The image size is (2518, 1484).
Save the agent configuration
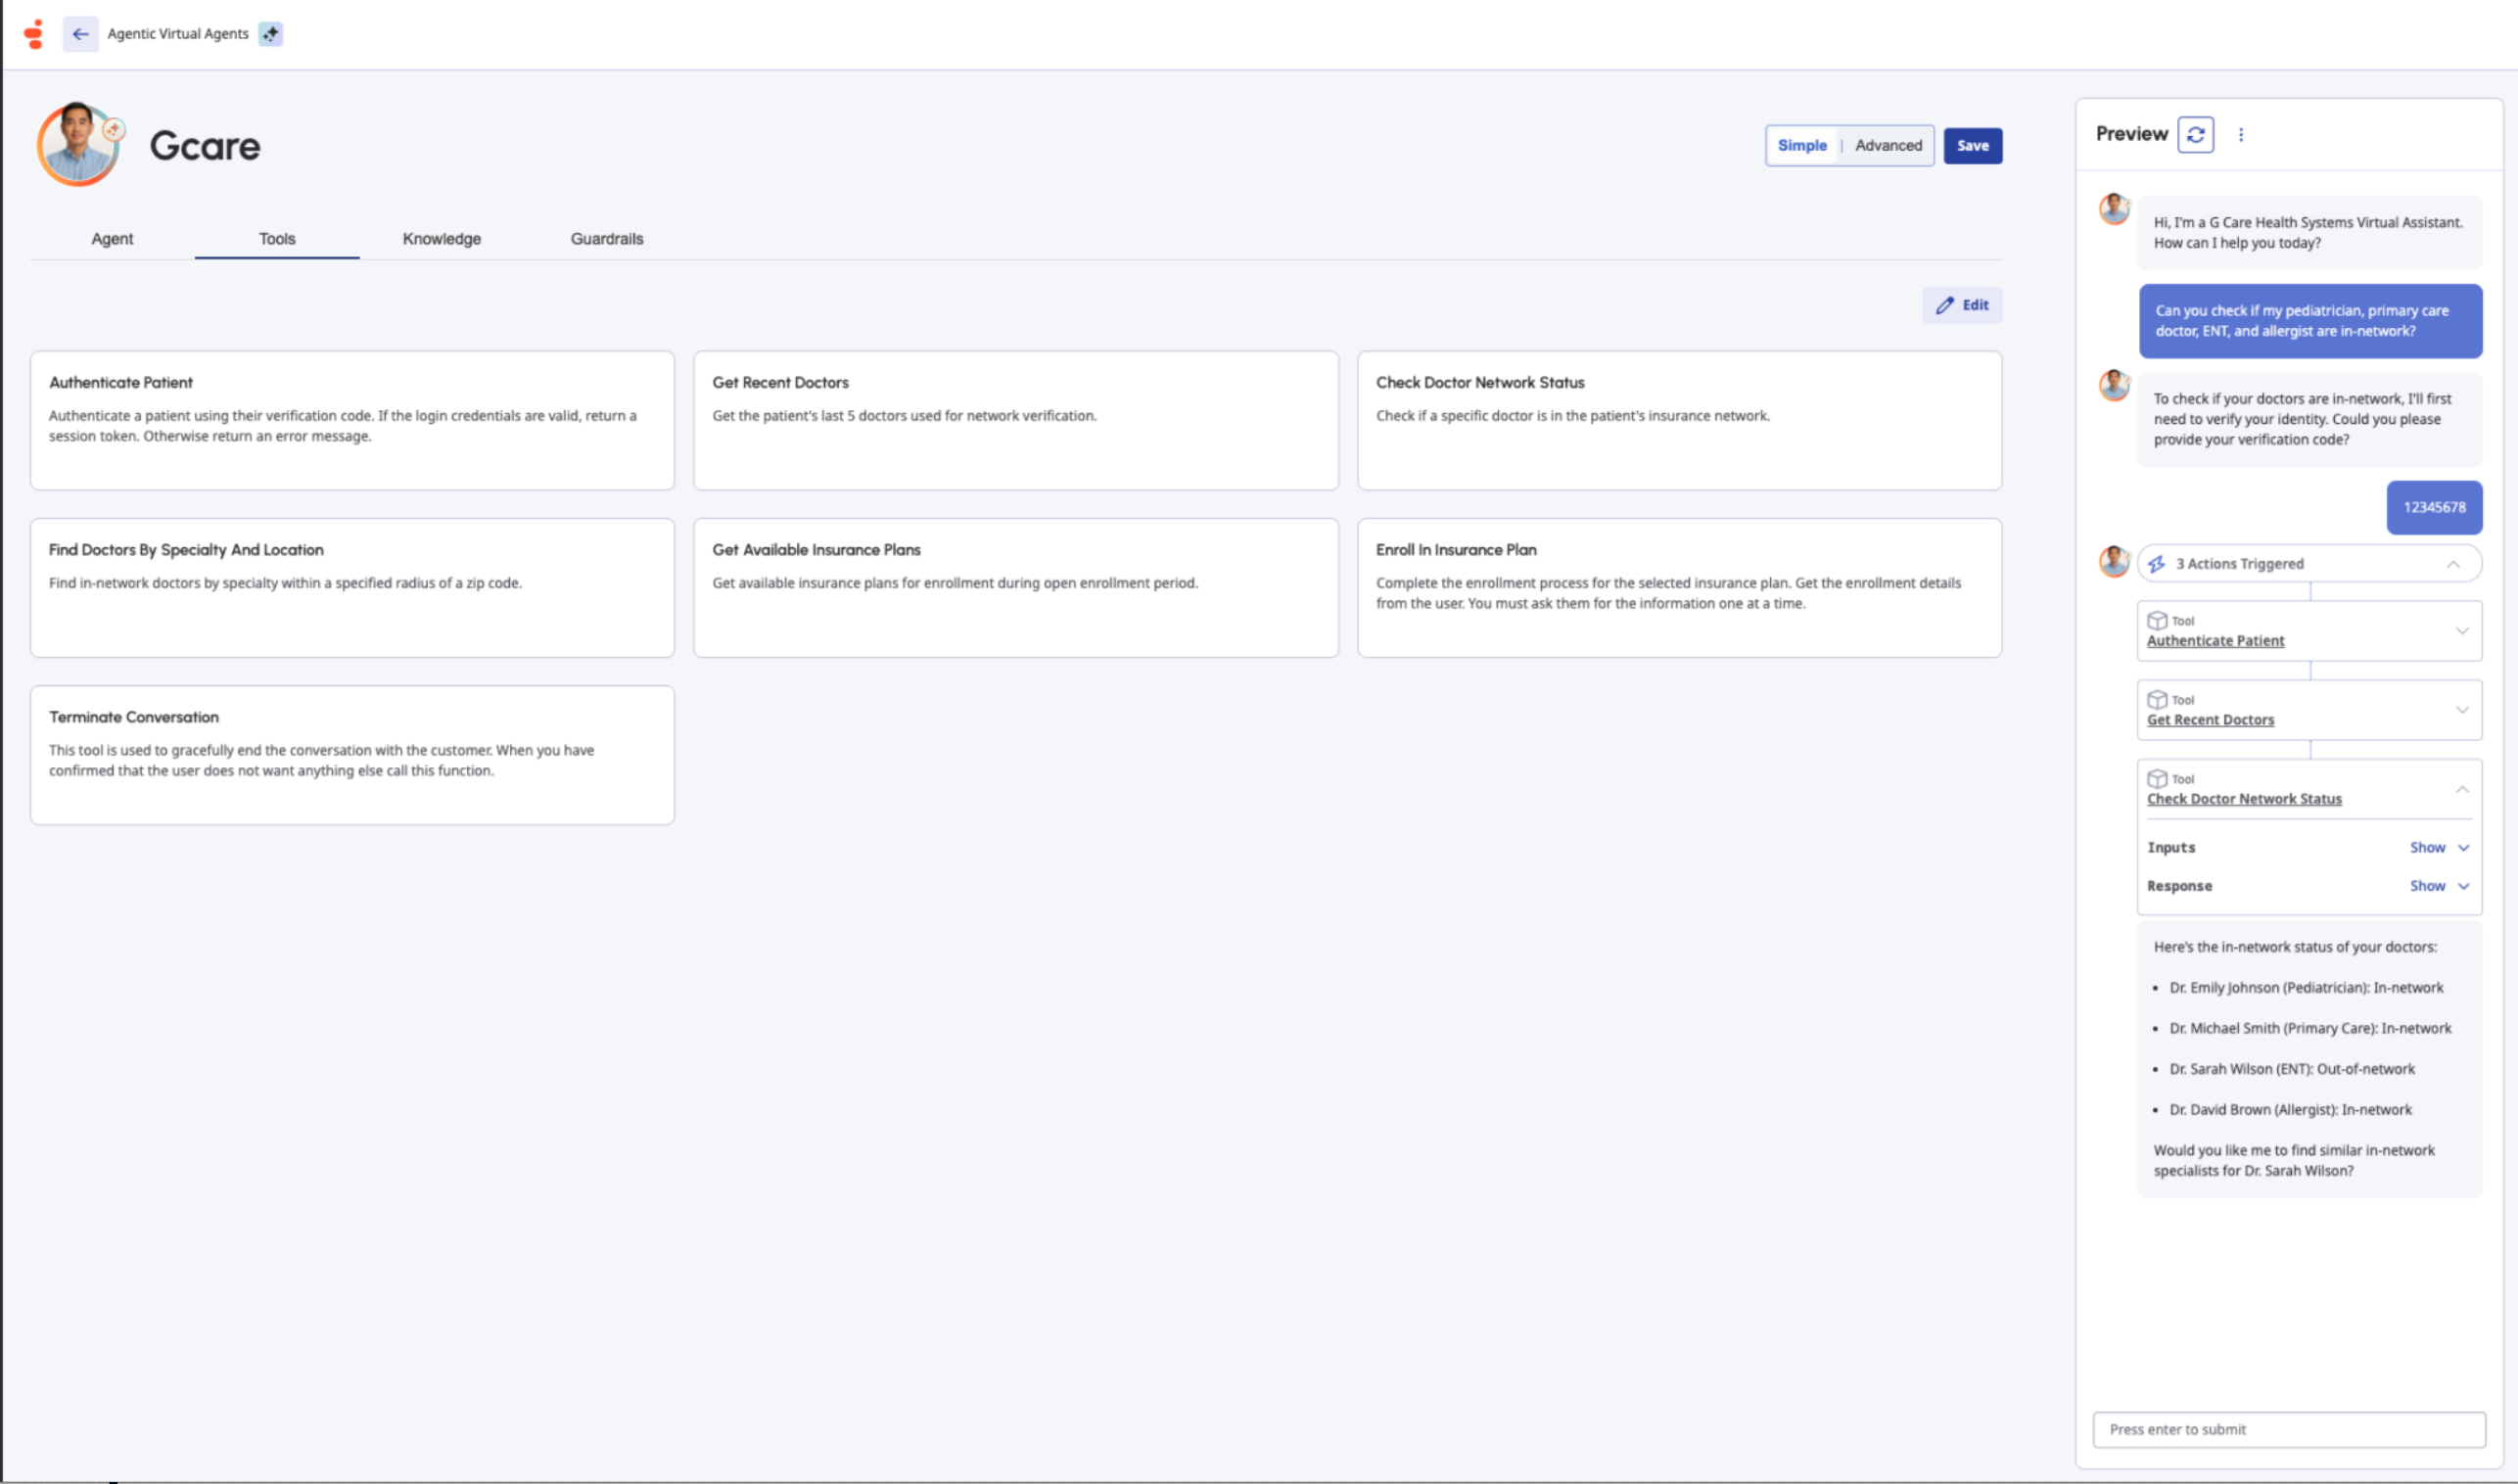(1972, 146)
